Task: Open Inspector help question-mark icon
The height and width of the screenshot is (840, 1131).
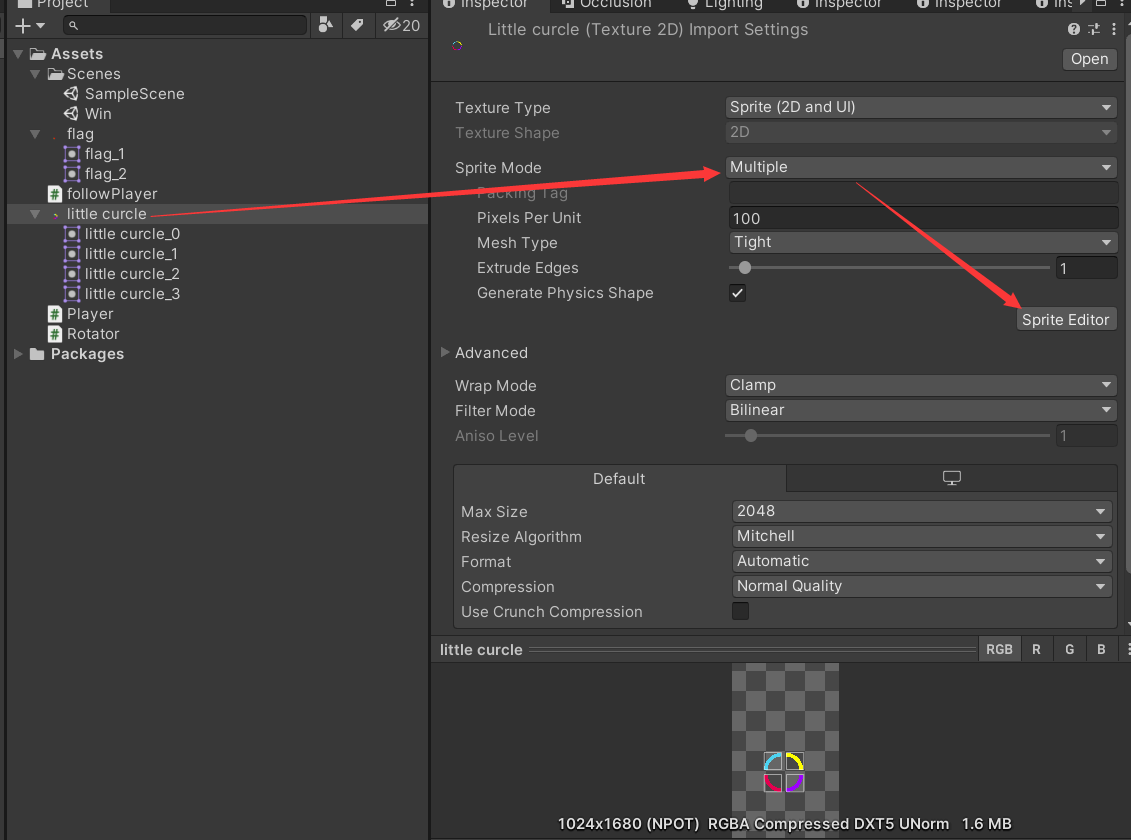Action: 1074,29
